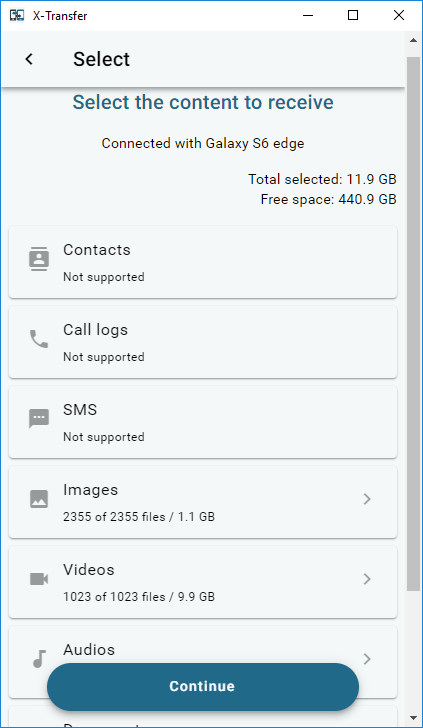This screenshot has height=728, width=423.
Task: Expand Images using its chevron arrow
Action: tap(367, 499)
